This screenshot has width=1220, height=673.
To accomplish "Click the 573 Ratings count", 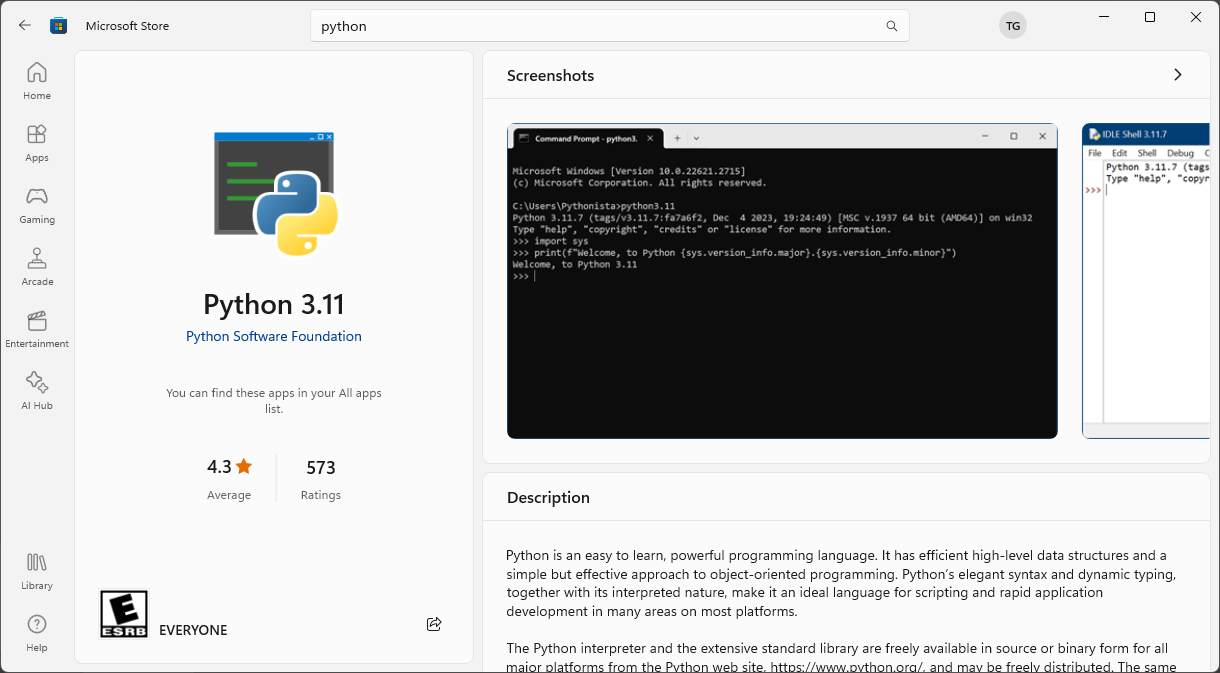I will click(x=321, y=479).
